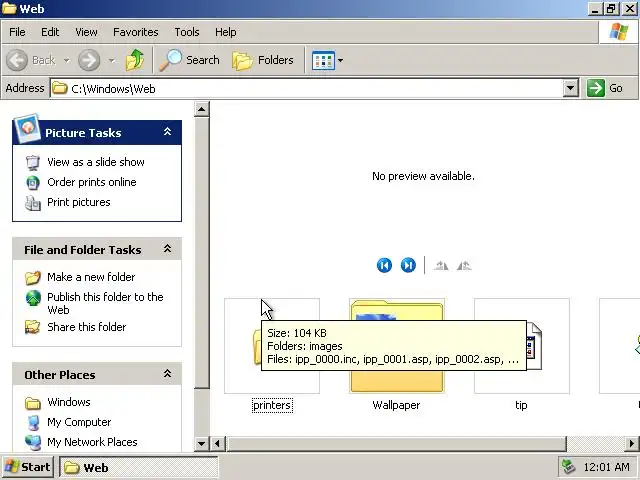
Task: Click the Publish globe icon
Action: click(x=33, y=298)
